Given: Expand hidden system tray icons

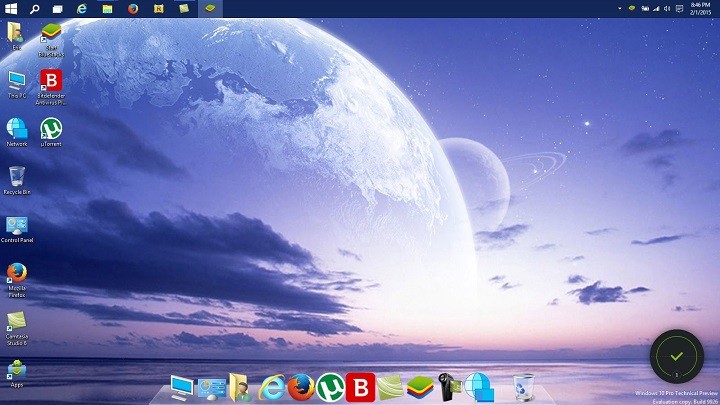Looking at the screenshot, I should [x=619, y=9].
